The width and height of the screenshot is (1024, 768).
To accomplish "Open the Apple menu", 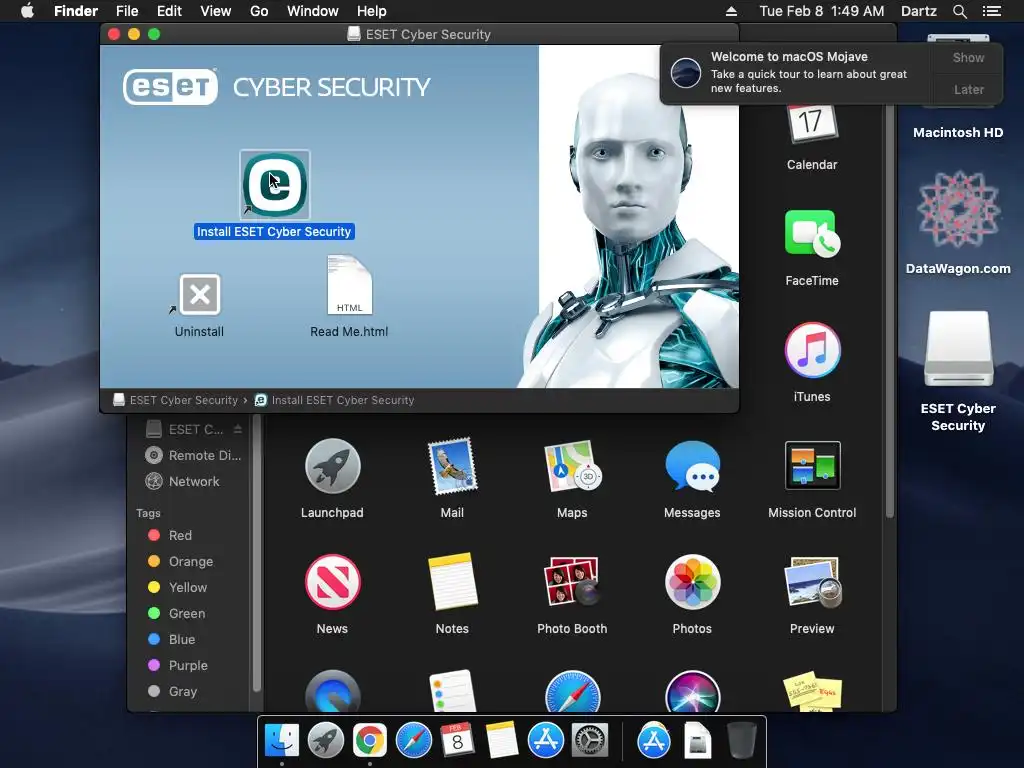I will pyautogui.click(x=27, y=11).
